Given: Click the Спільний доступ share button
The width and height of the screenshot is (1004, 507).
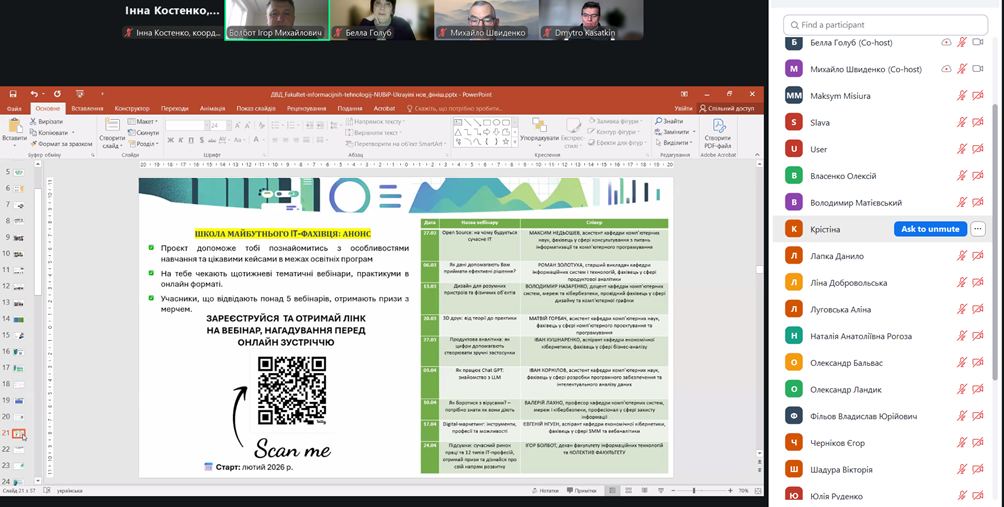Looking at the screenshot, I should coord(727,108).
